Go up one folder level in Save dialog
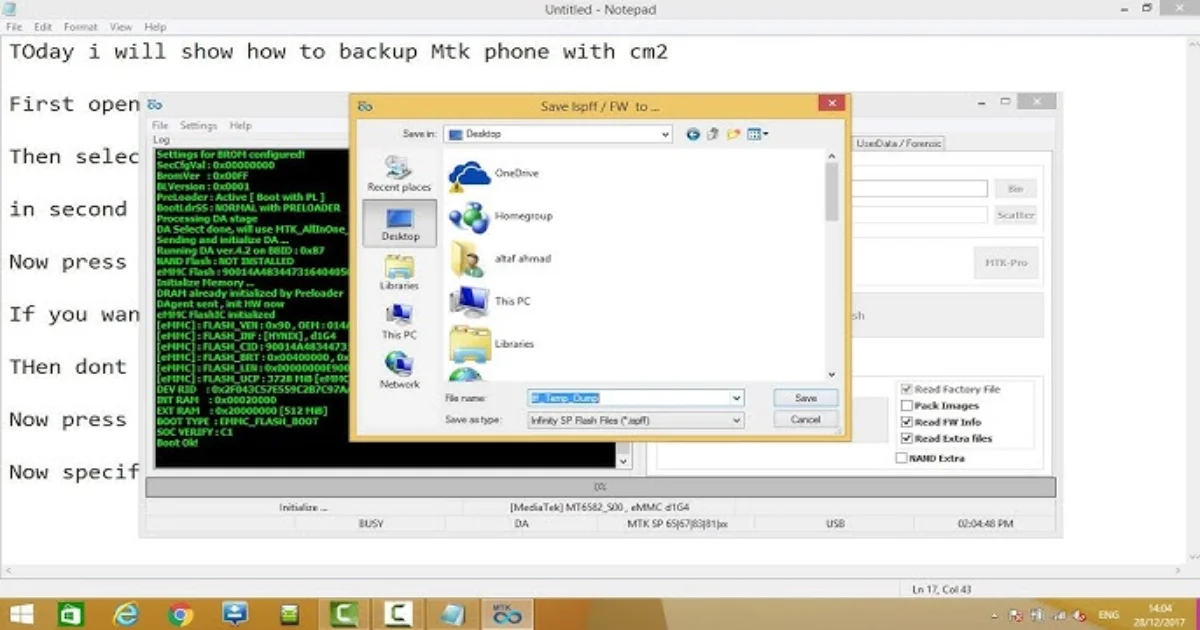The height and width of the screenshot is (630, 1200). [713, 134]
